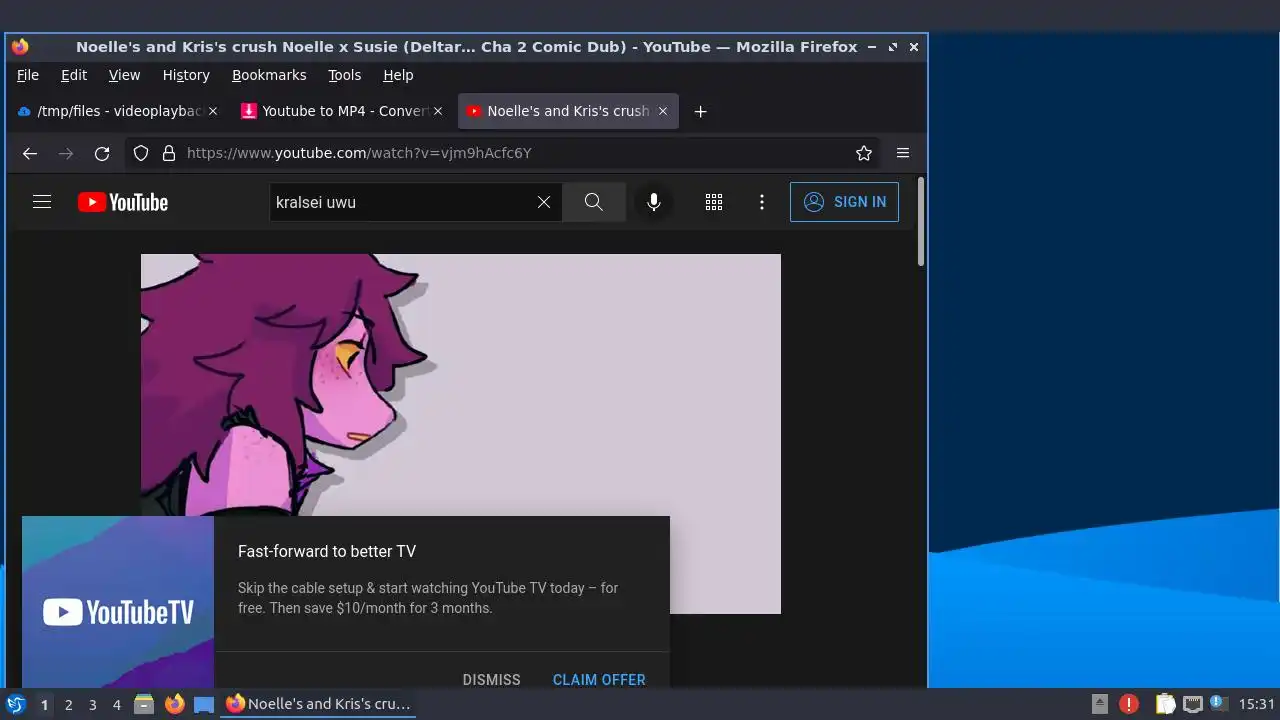Close the Youtube to MP4 tab
This screenshot has height=720, width=1280.
pos(437,111)
